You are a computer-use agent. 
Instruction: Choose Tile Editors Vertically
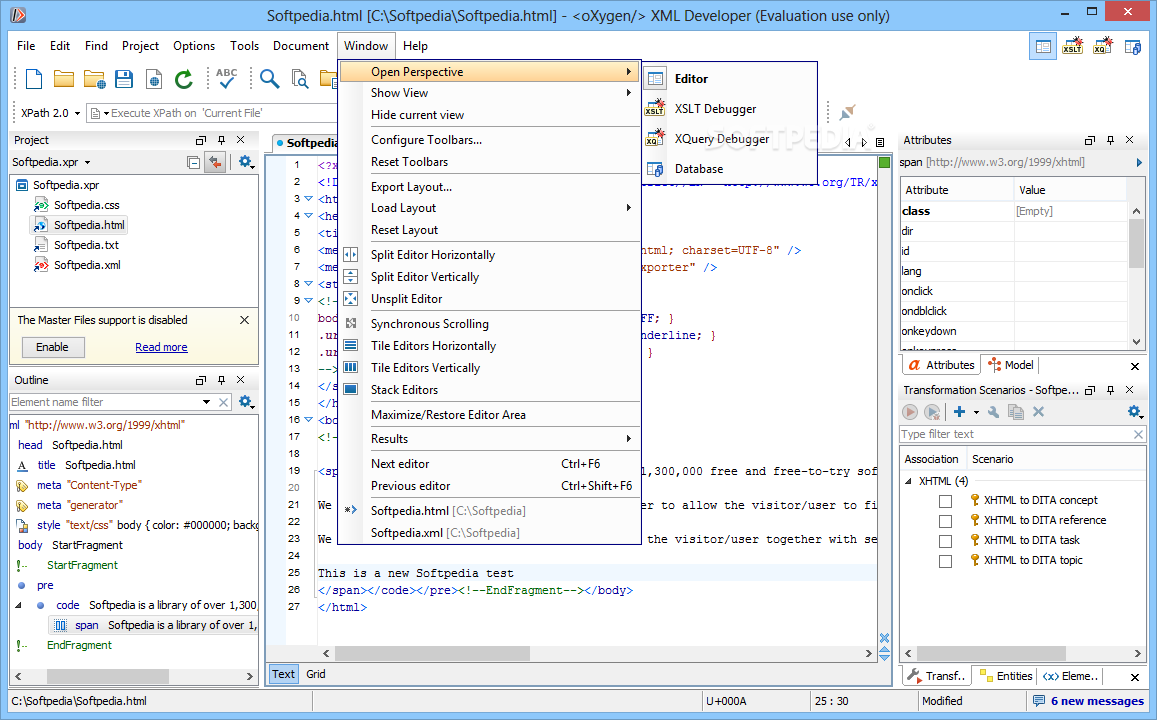pyautogui.click(x=489, y=368)
